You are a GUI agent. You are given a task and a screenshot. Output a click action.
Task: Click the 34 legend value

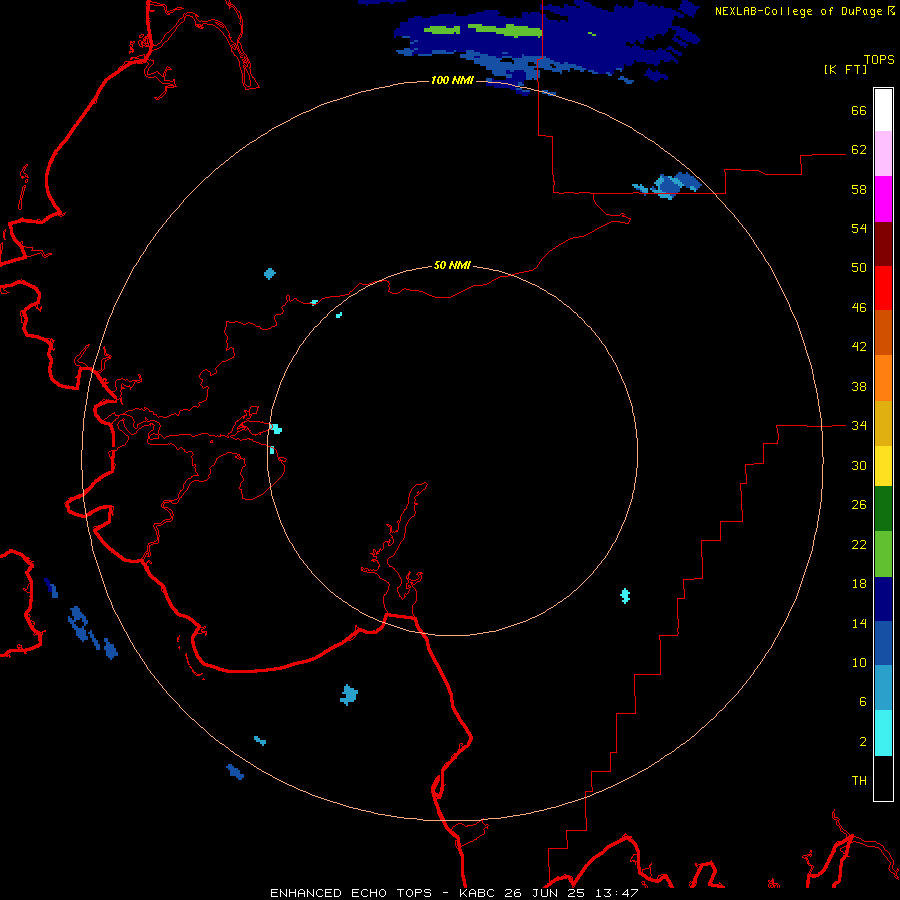(x=859, y=426)
